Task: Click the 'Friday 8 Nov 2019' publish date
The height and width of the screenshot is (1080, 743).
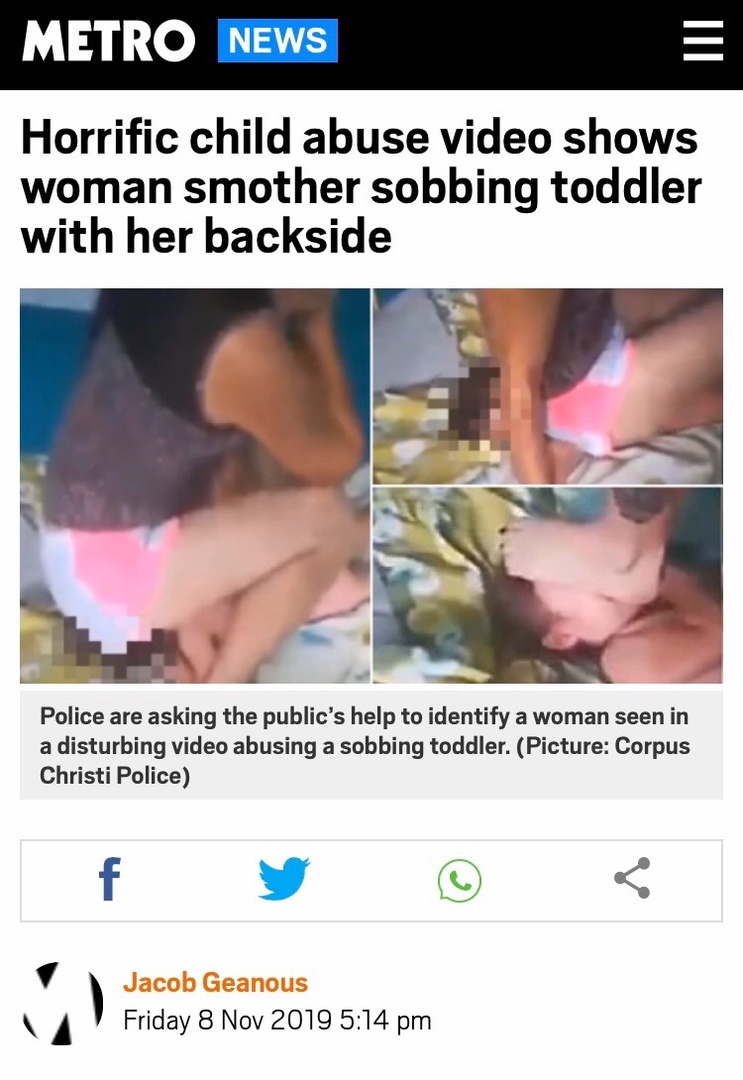Action: click(x=228, y=1020)
